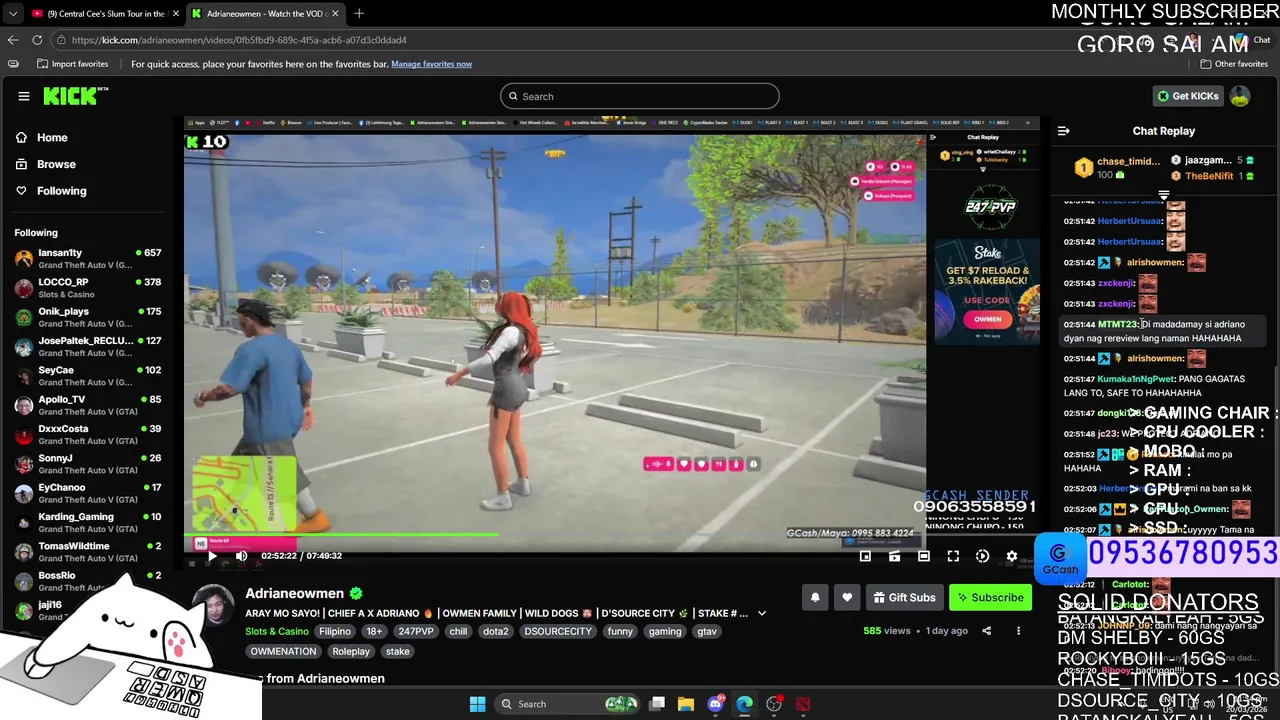Screen dimensions: 1280x720
Task: Open Discord from the taskbar
Action: click(x=715, y=704)
